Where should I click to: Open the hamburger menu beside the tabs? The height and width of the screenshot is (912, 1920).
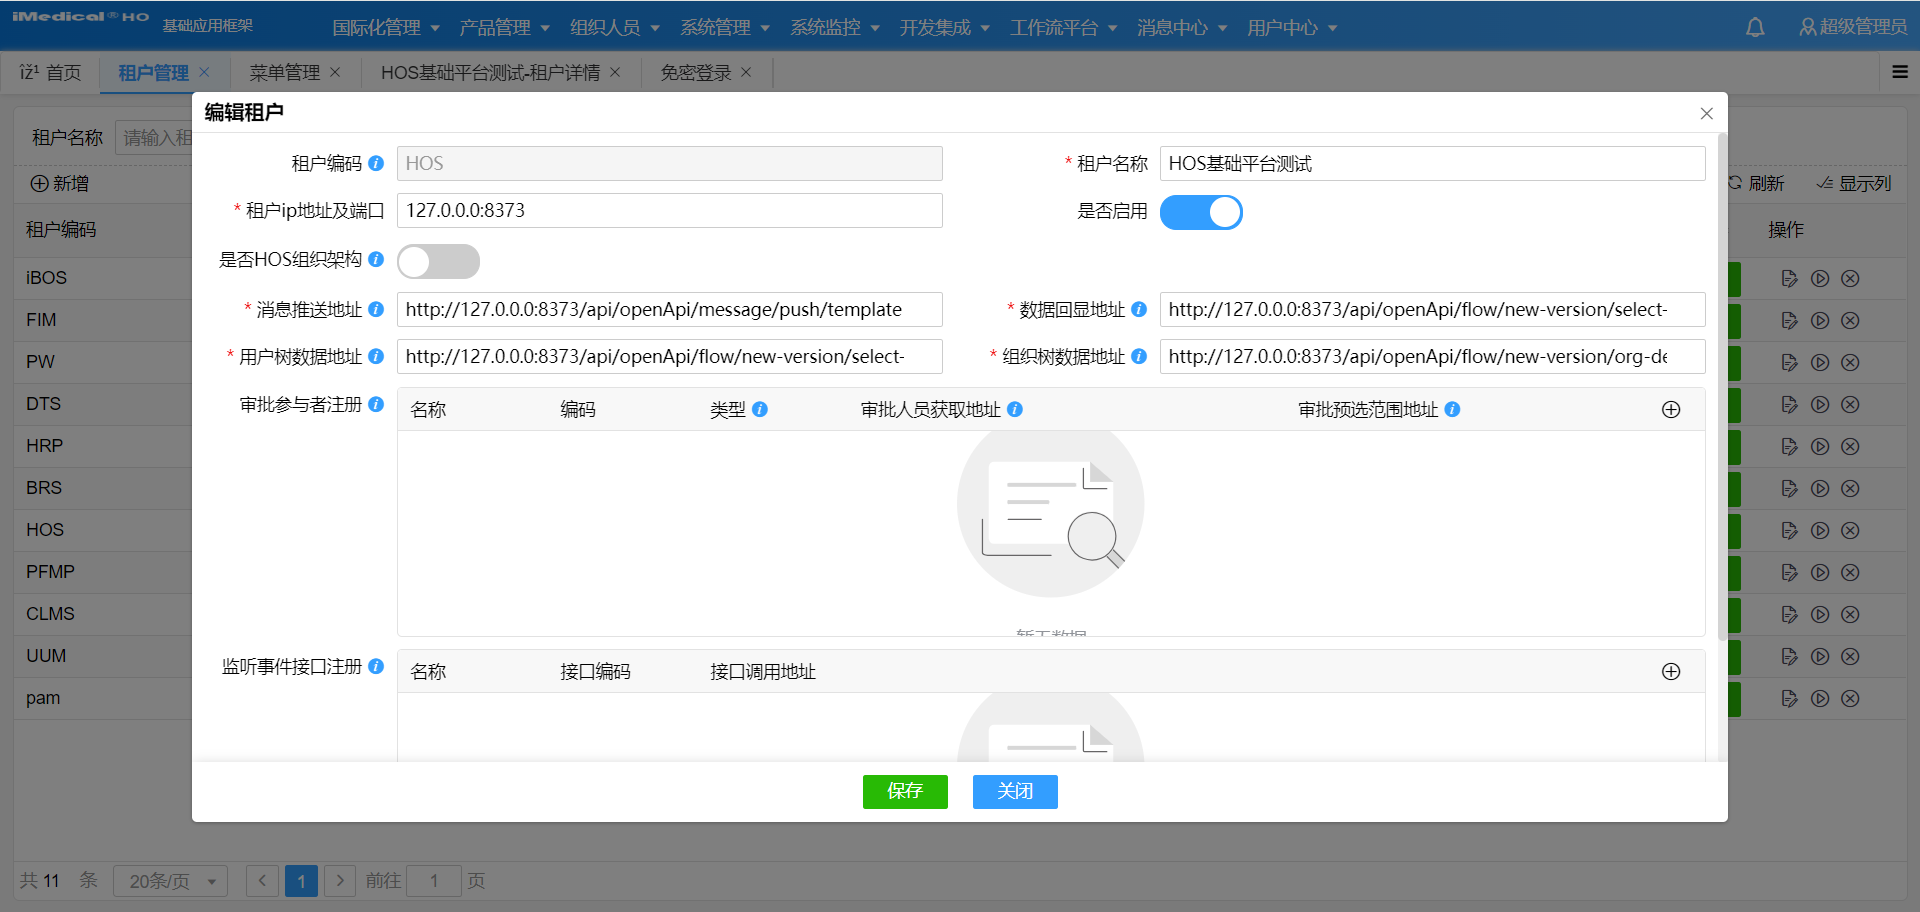[1900, 72]
